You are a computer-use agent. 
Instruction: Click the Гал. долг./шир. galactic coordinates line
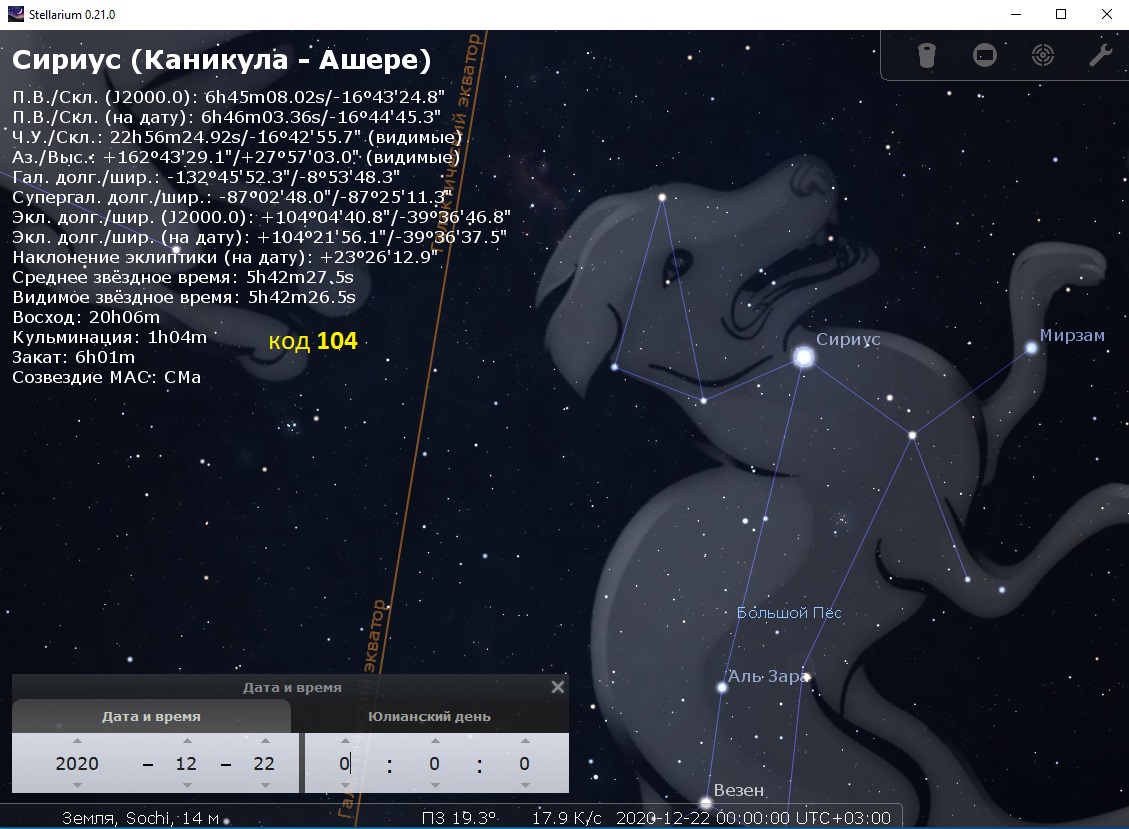click(206, 176)
